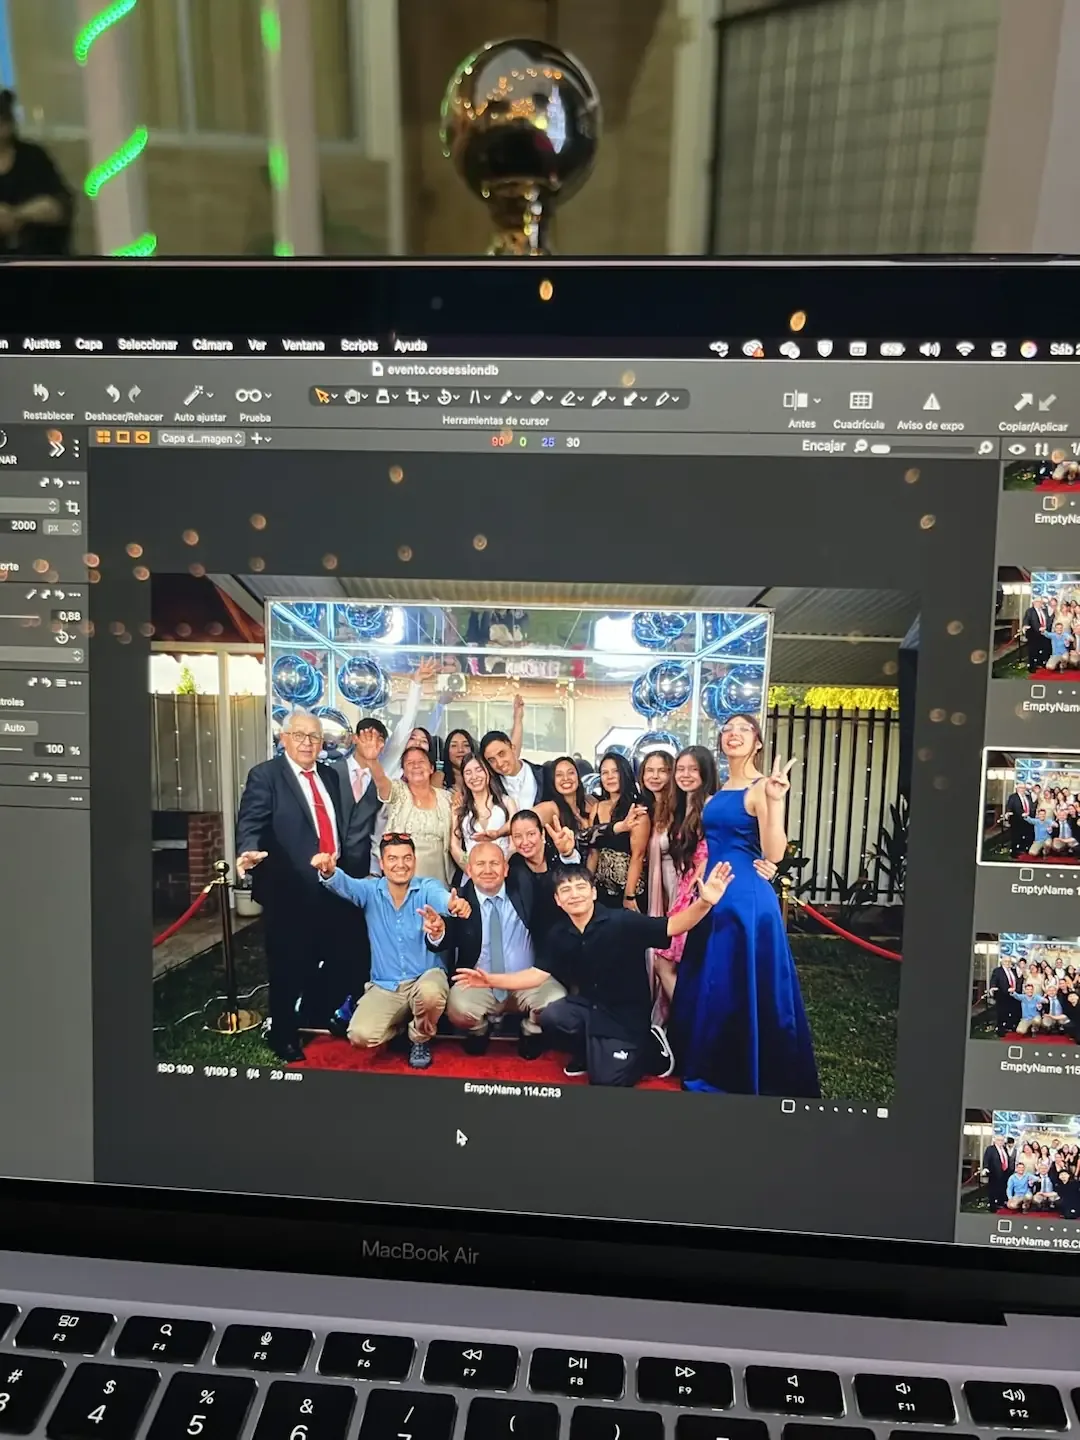Open the Capa menu
The height and width of the screenshot is (1440, 1080).
click(x=89, y=344)
